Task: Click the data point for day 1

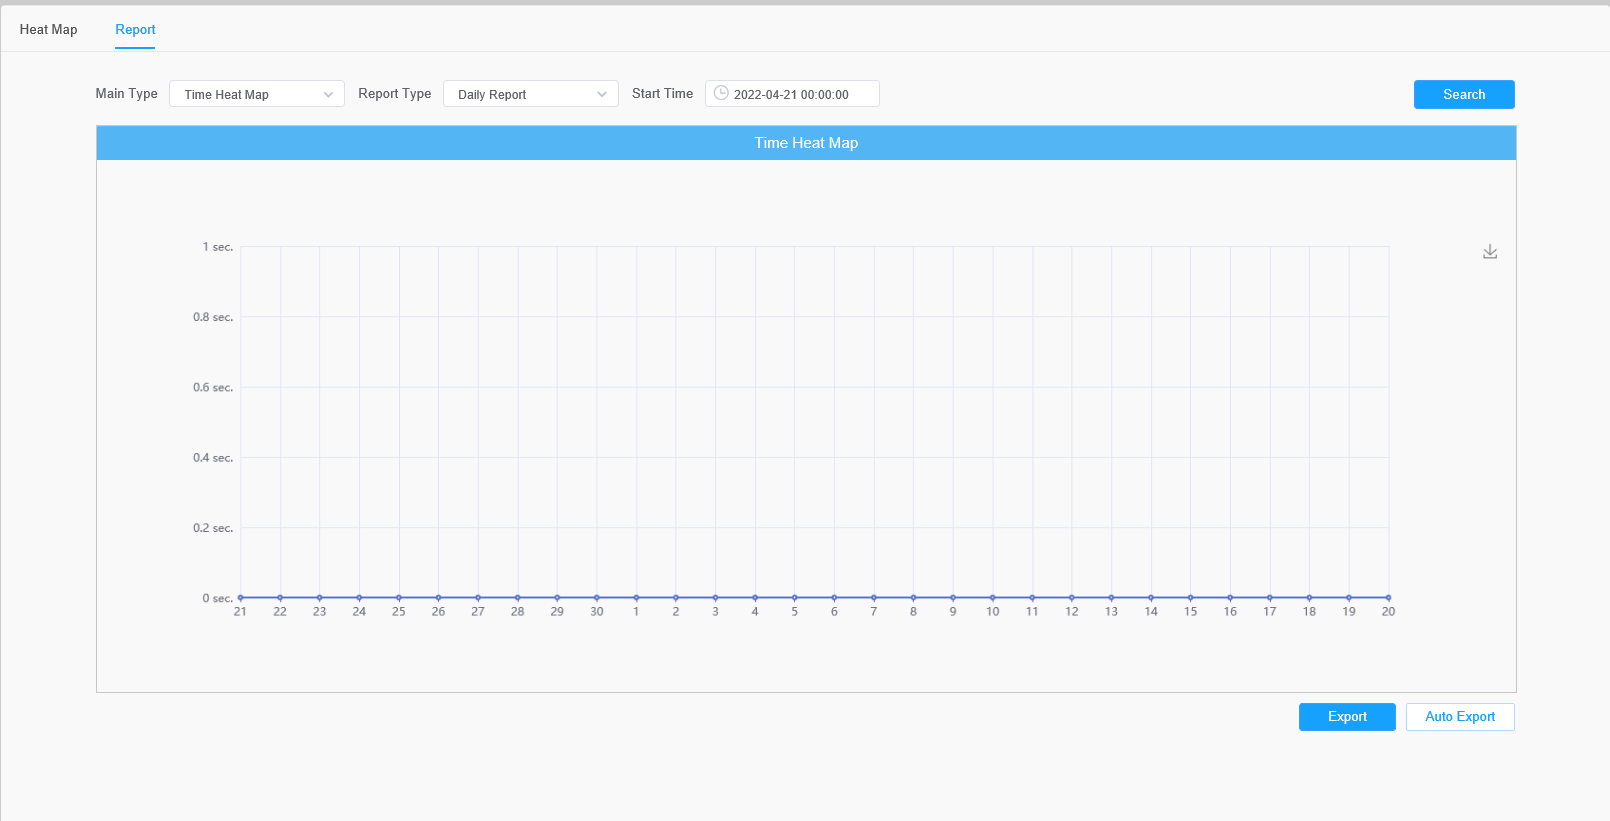Action: pyautogui.click(x=636, y=598)
